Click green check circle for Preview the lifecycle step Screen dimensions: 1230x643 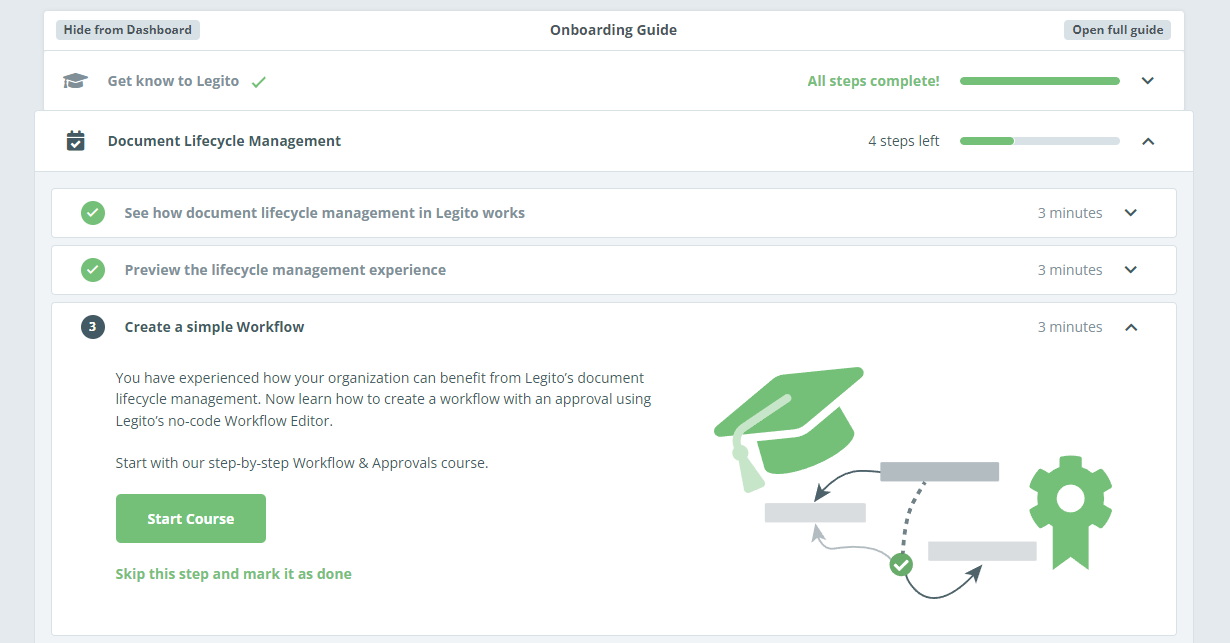click(93, 270)
